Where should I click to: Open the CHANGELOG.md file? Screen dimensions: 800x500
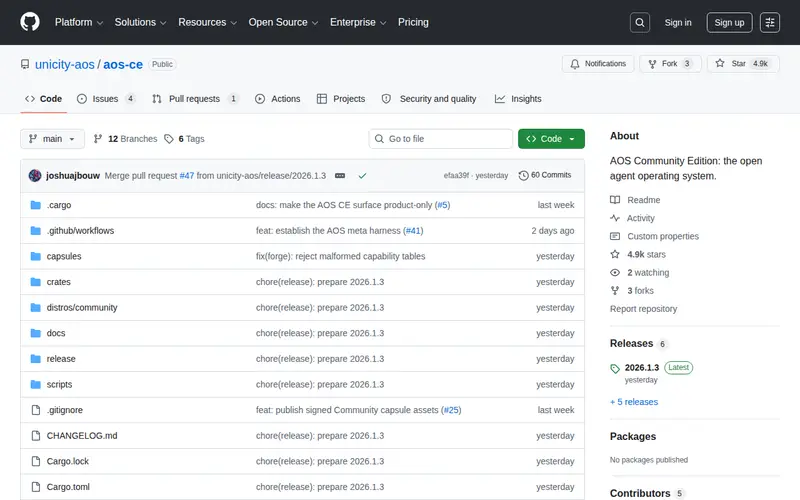point(82,436)
